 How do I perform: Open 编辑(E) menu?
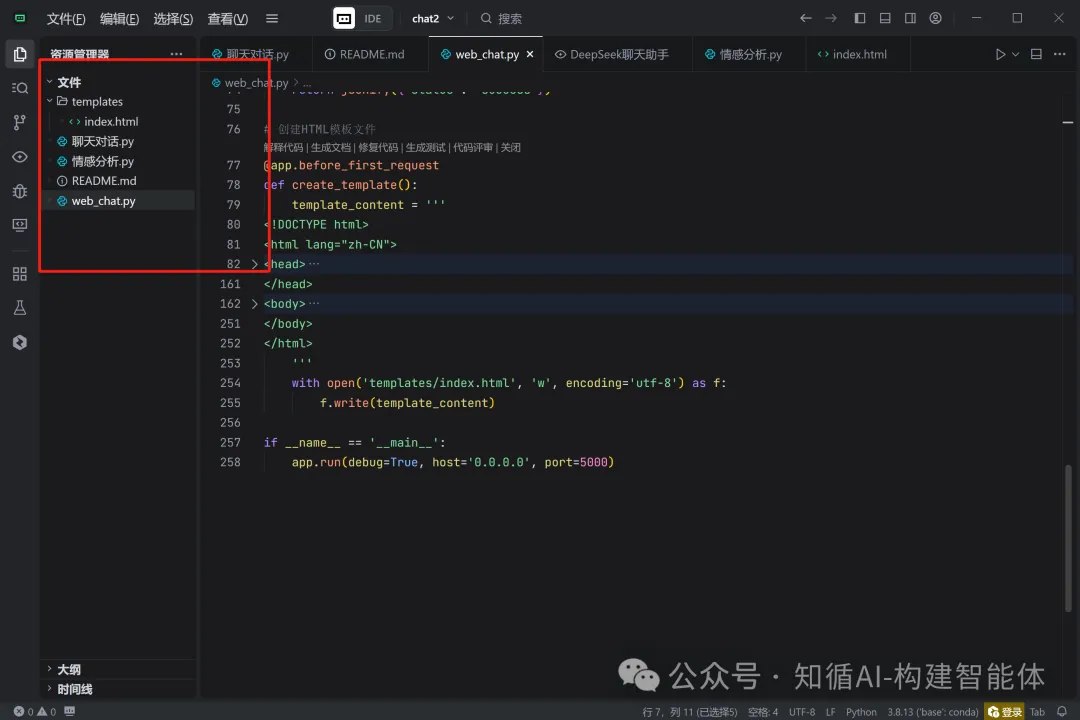point(119,19)
